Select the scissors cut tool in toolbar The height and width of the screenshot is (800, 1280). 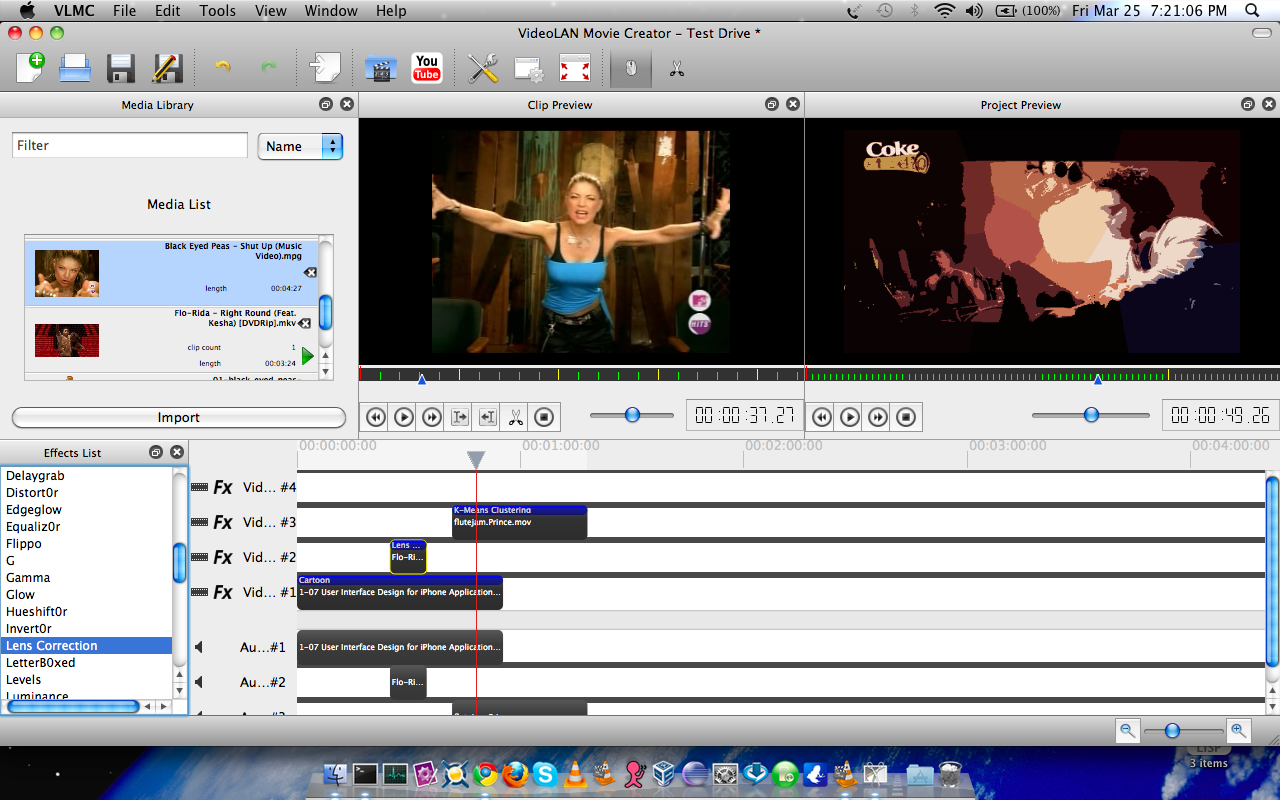coord(677,68)
